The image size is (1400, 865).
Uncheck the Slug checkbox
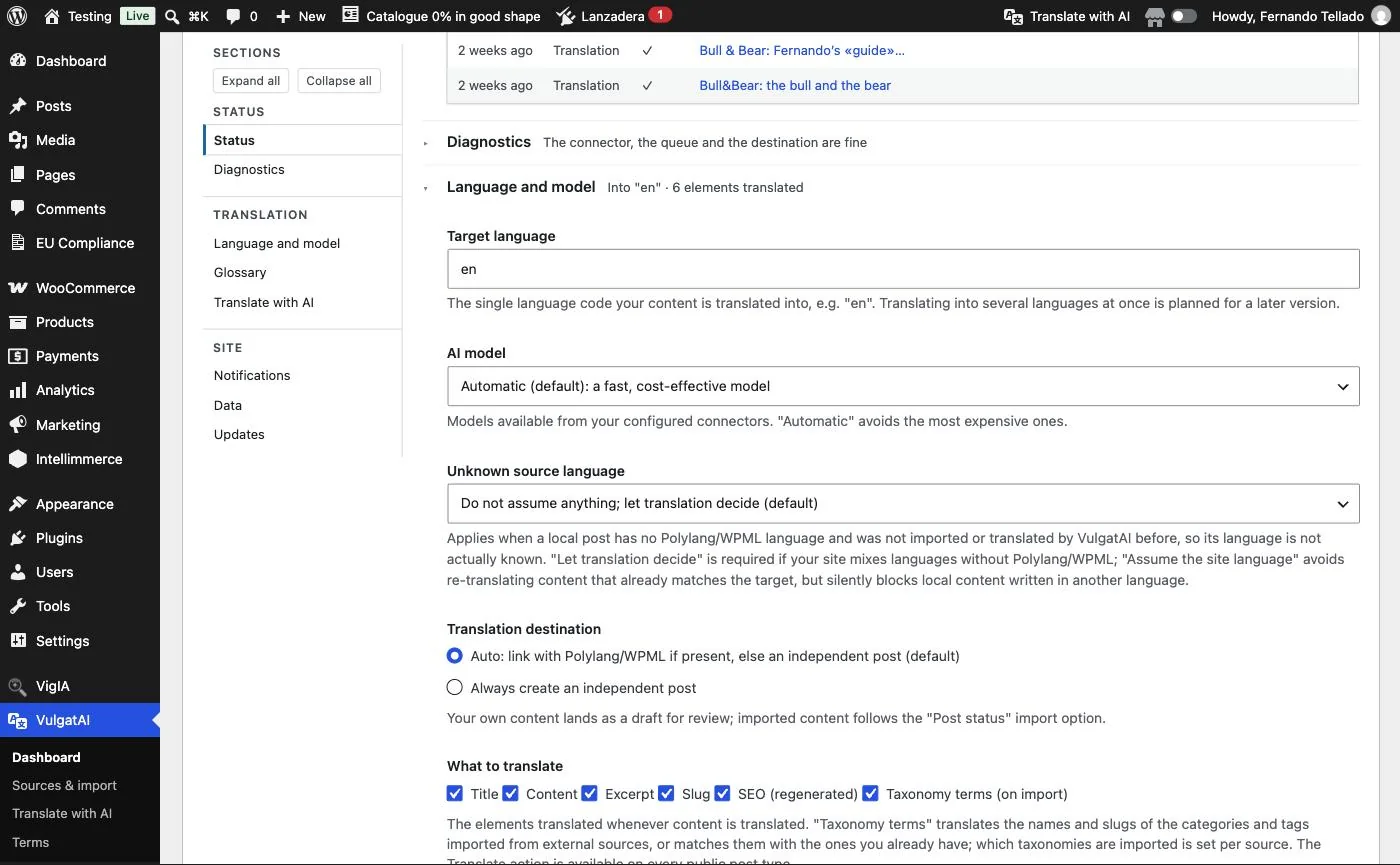[x=666, y=794]
